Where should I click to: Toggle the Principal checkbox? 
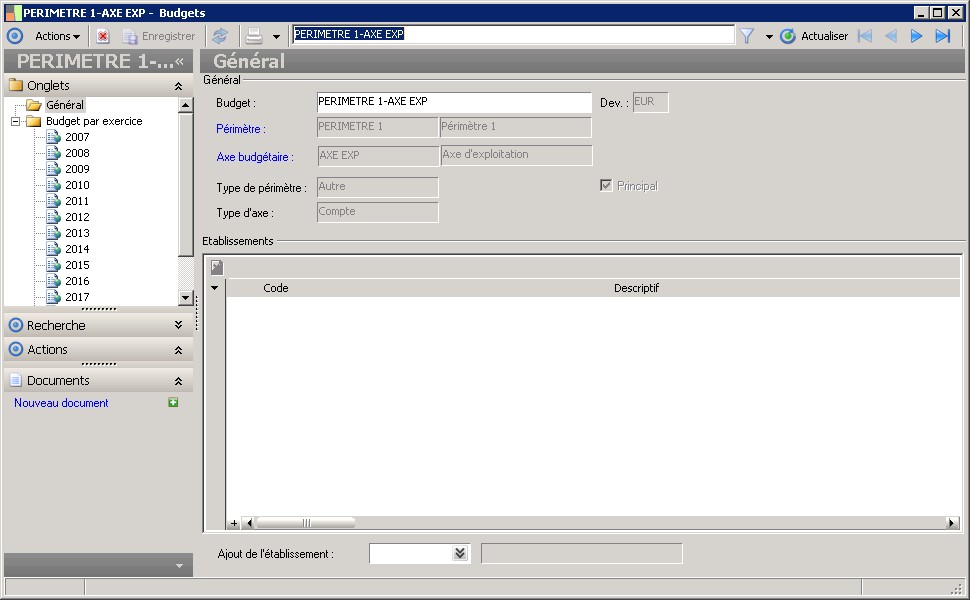606,186
